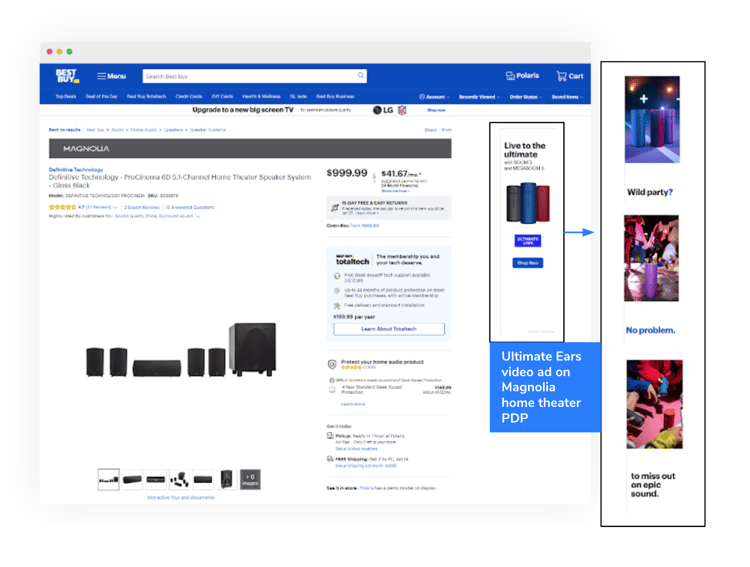This screenshot has width=750, height=567.
Task: Click Shop now in LG banner
Action: [436, 110]
